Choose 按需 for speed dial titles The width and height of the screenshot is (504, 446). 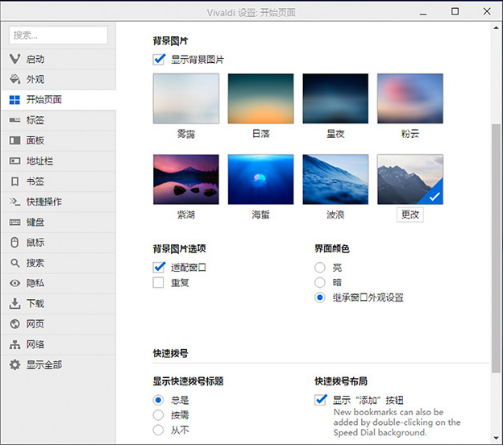pos(158,415)
